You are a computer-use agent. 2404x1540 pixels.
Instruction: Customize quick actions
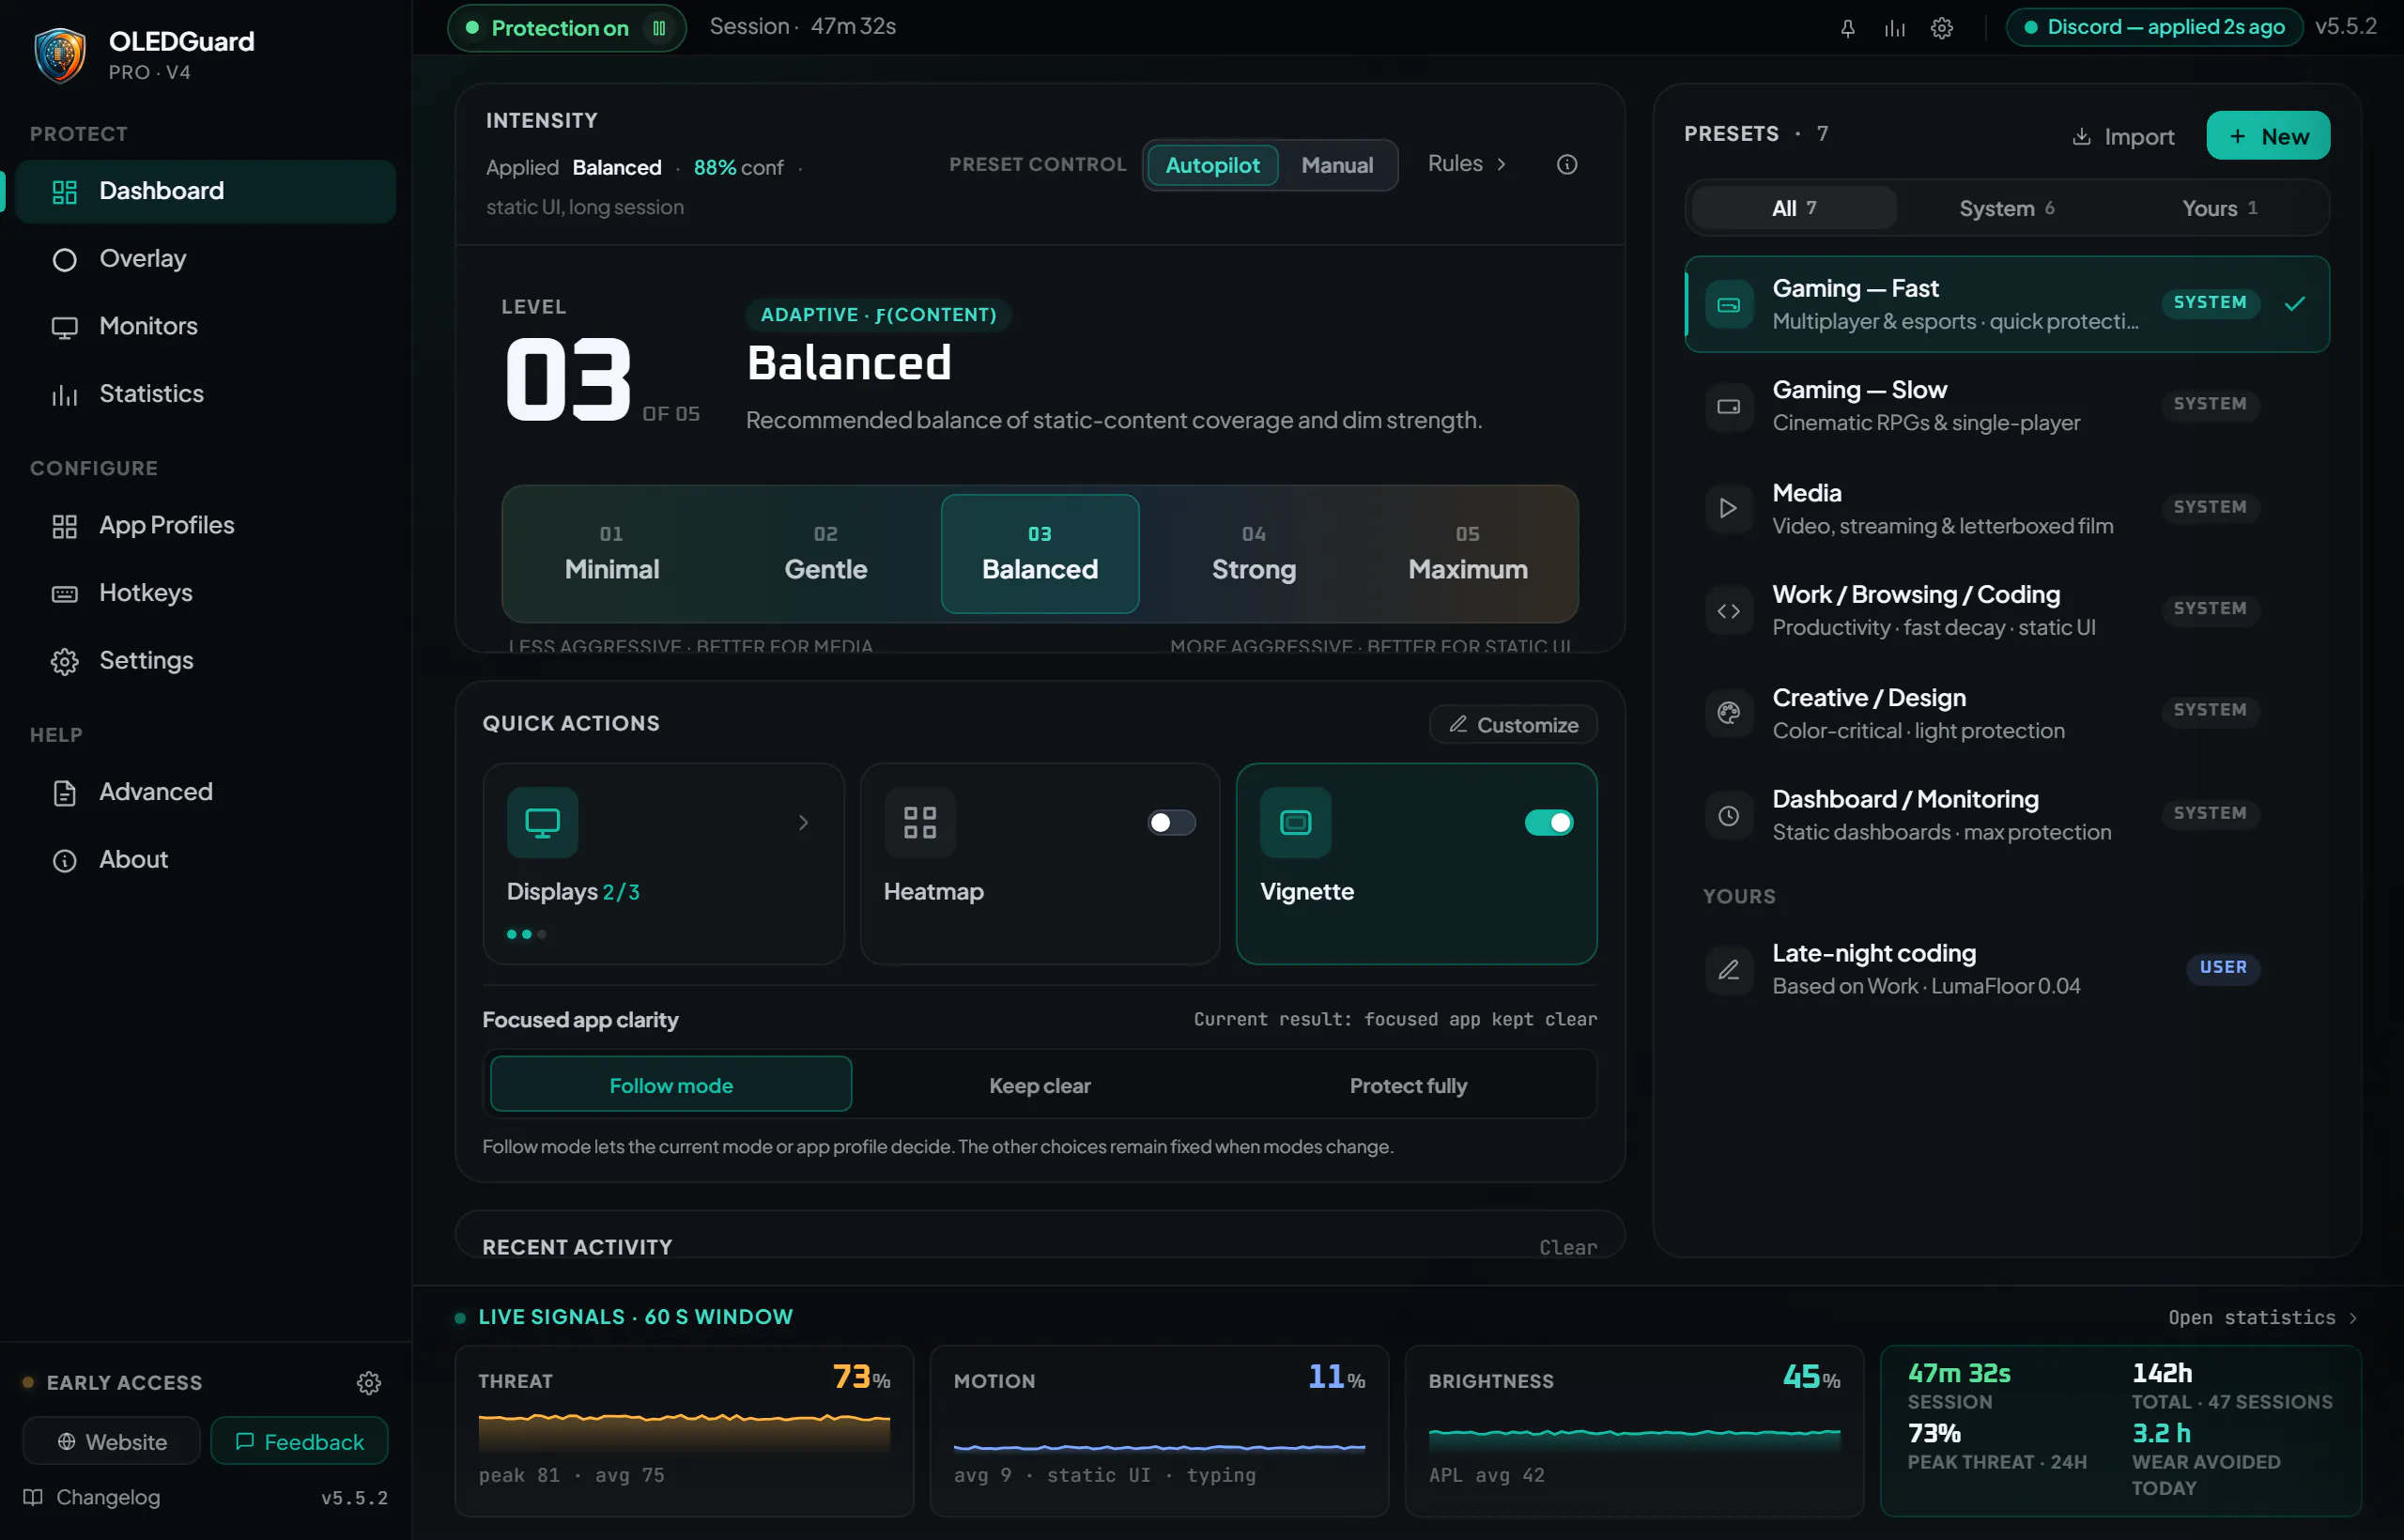1512,725
